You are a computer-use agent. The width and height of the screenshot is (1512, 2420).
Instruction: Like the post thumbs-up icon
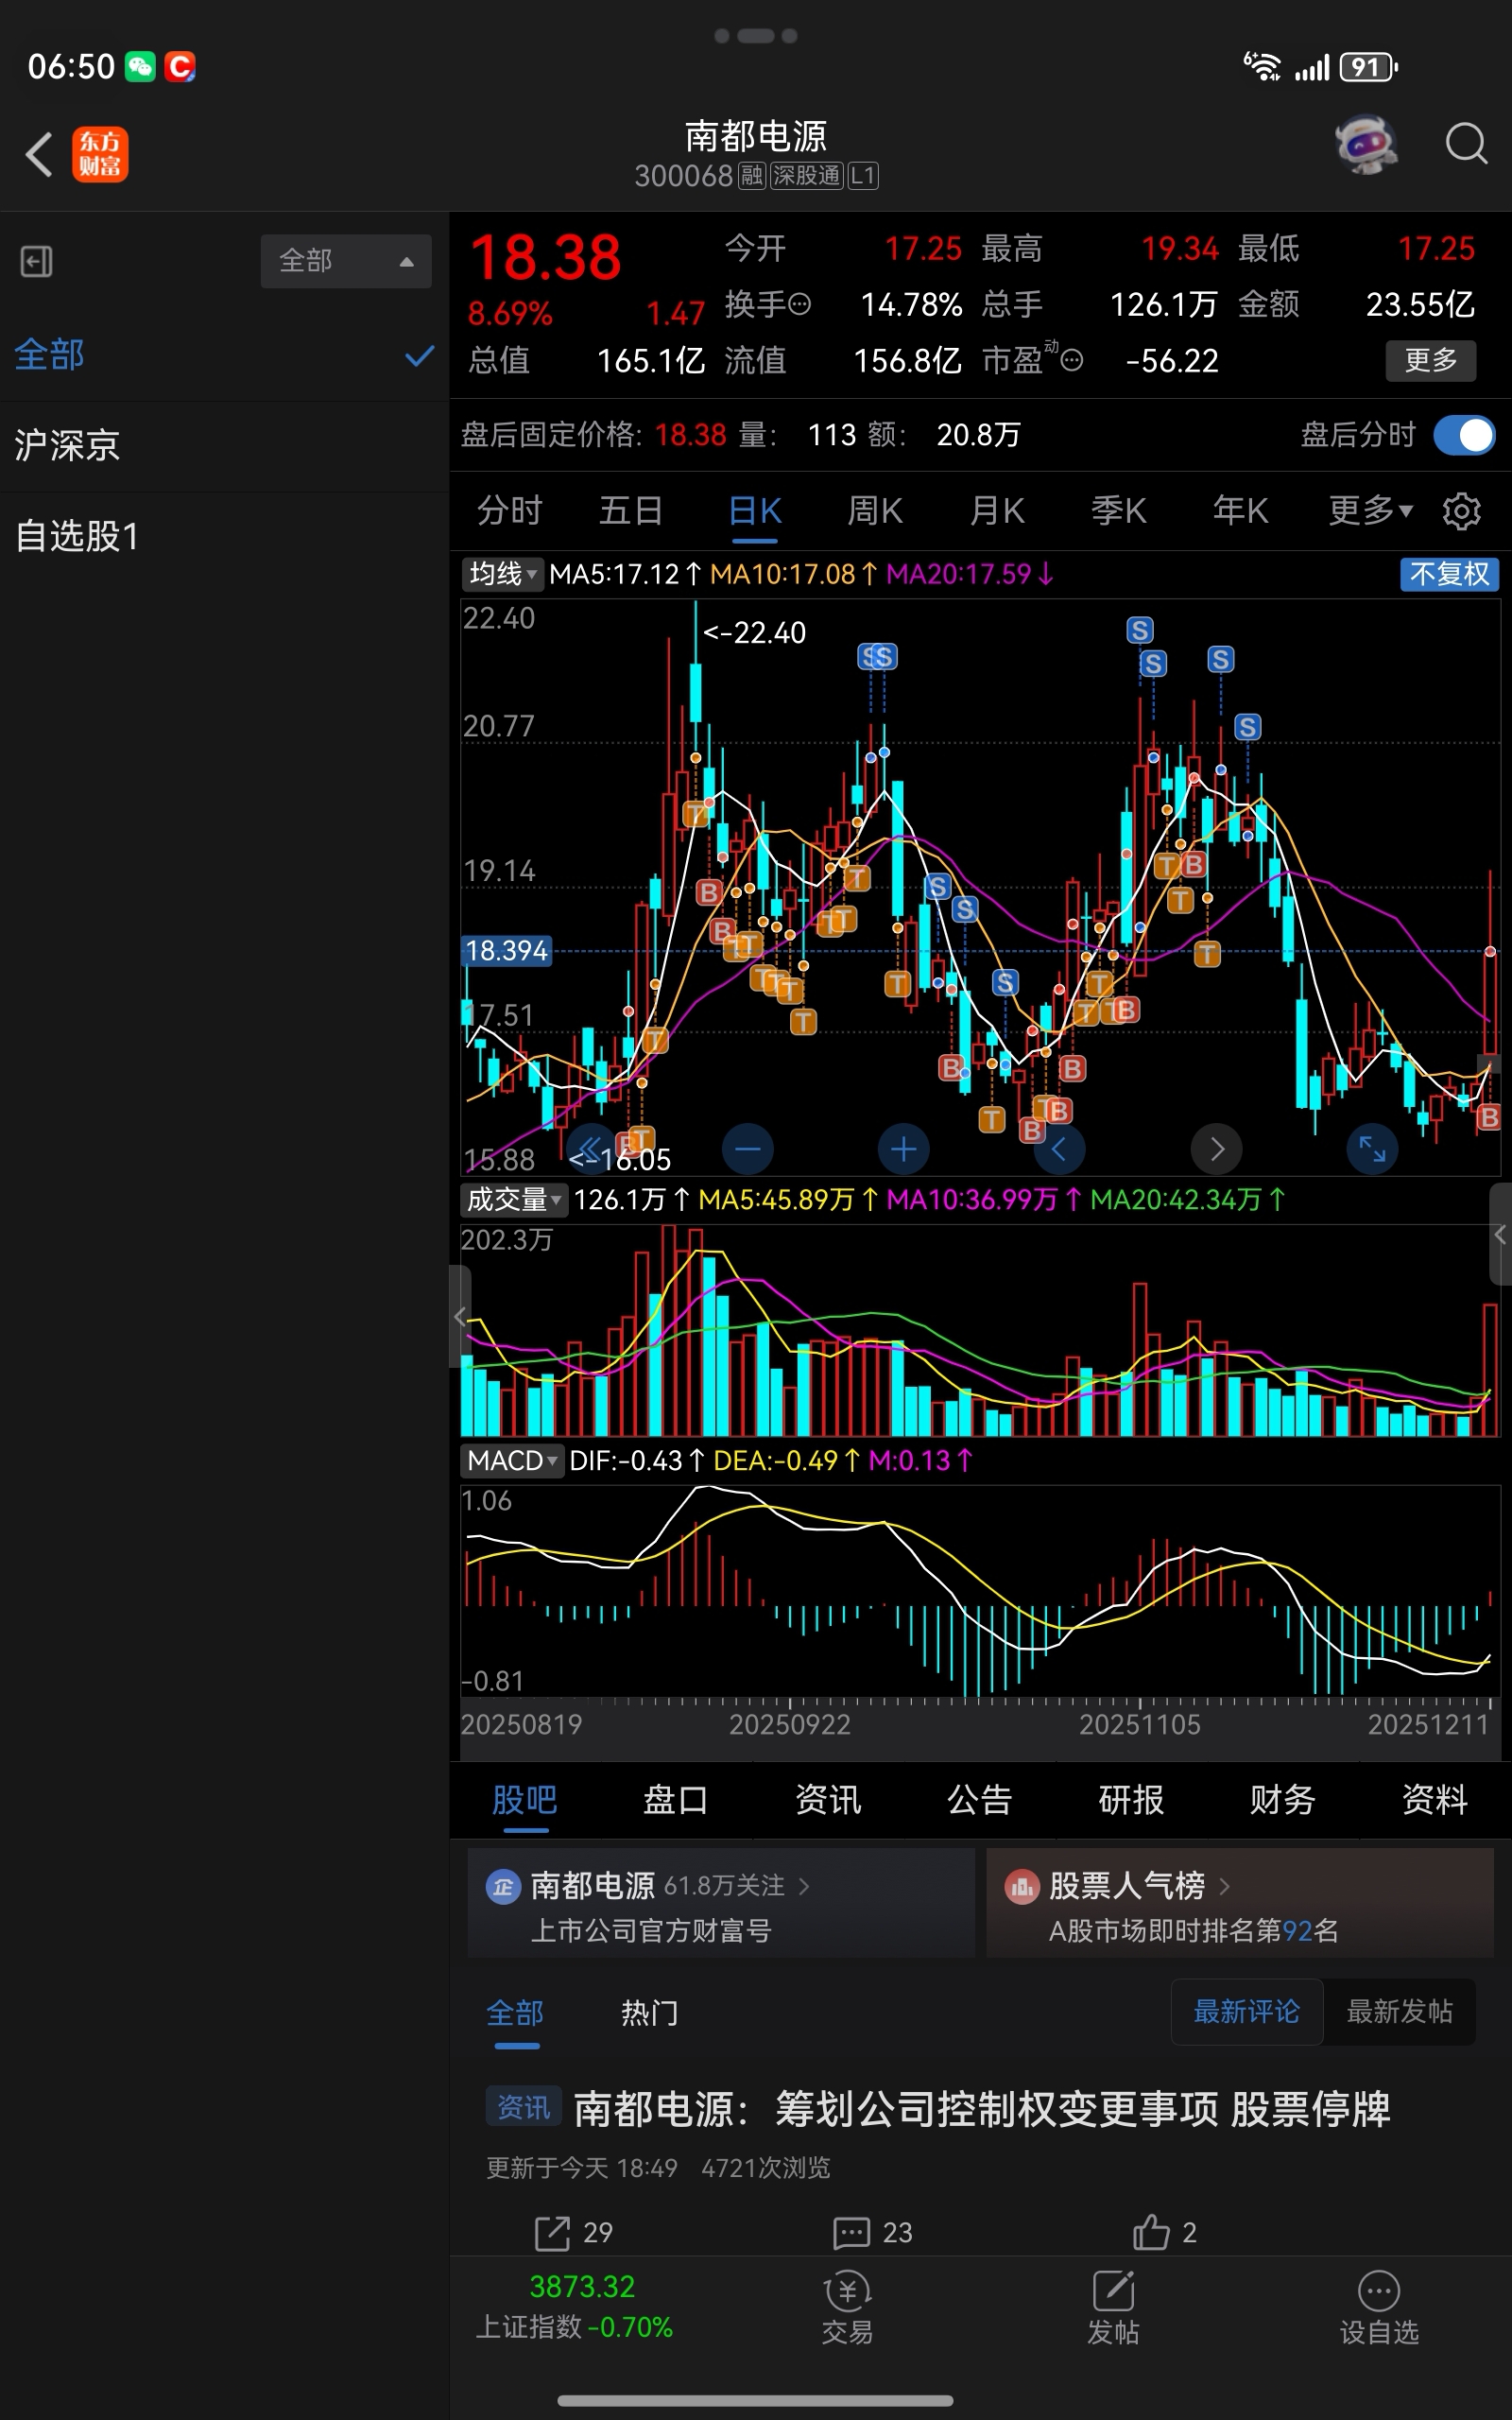coord(1151,2231)
